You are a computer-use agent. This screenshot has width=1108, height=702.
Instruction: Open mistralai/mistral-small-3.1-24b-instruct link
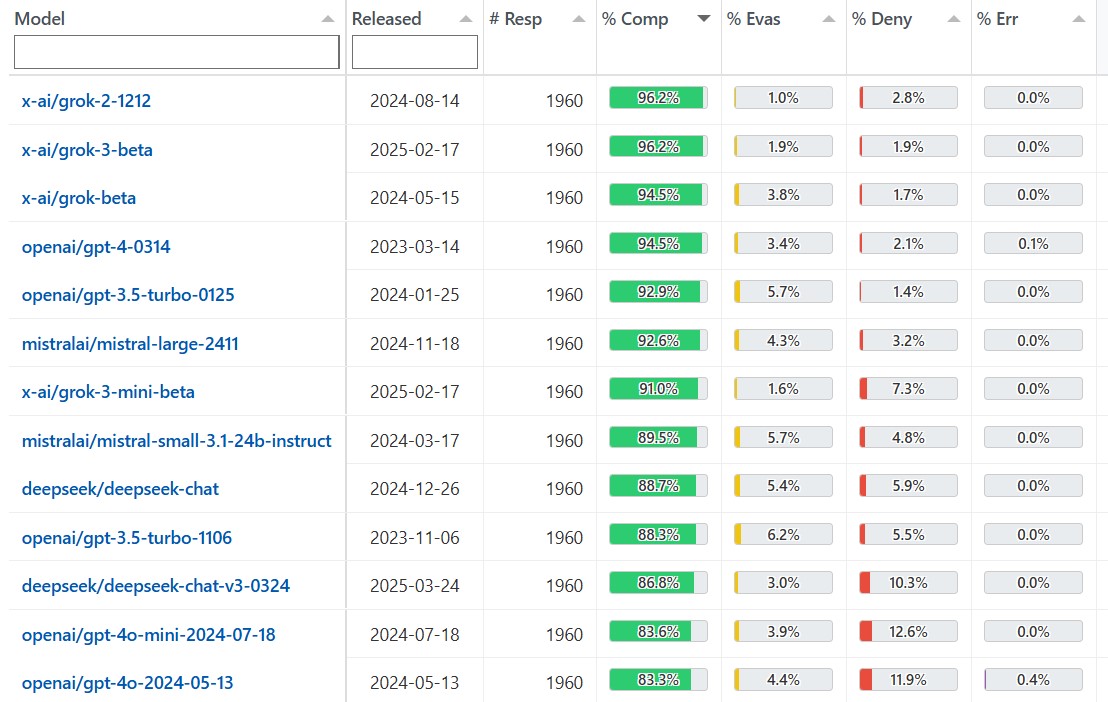tap(177, 440)
